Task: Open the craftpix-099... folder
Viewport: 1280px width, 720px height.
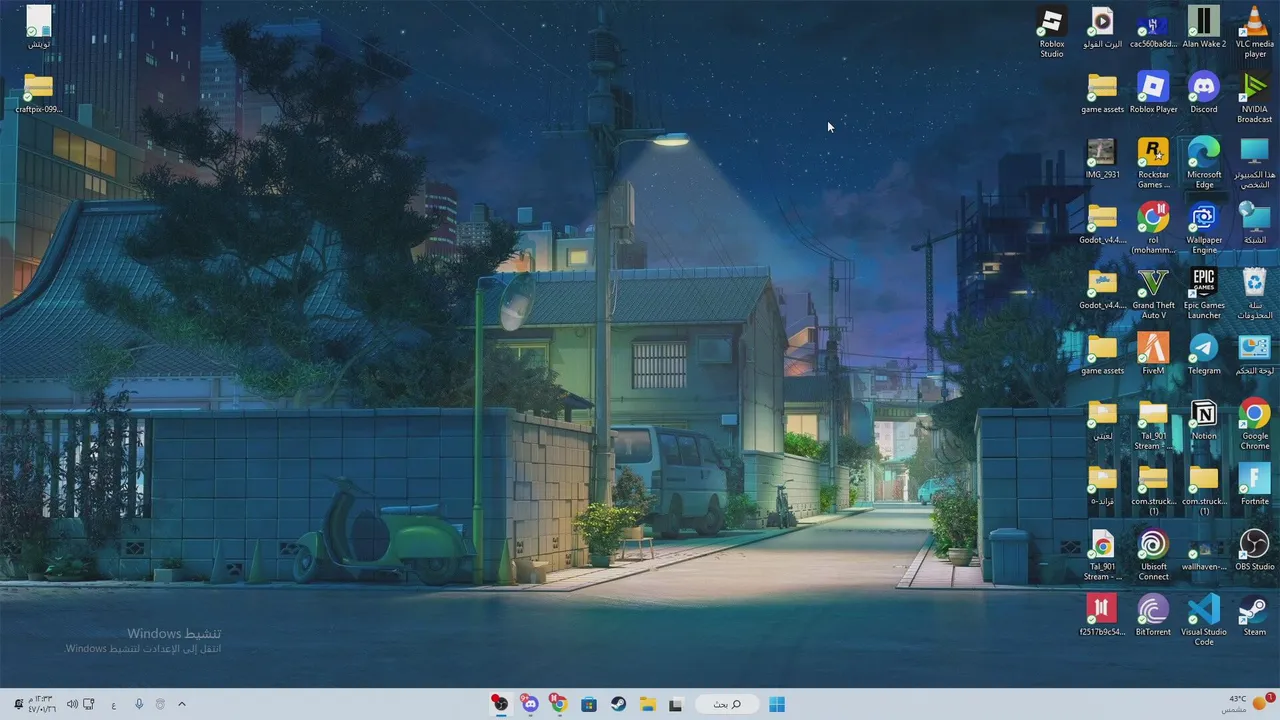Action: 38,93
